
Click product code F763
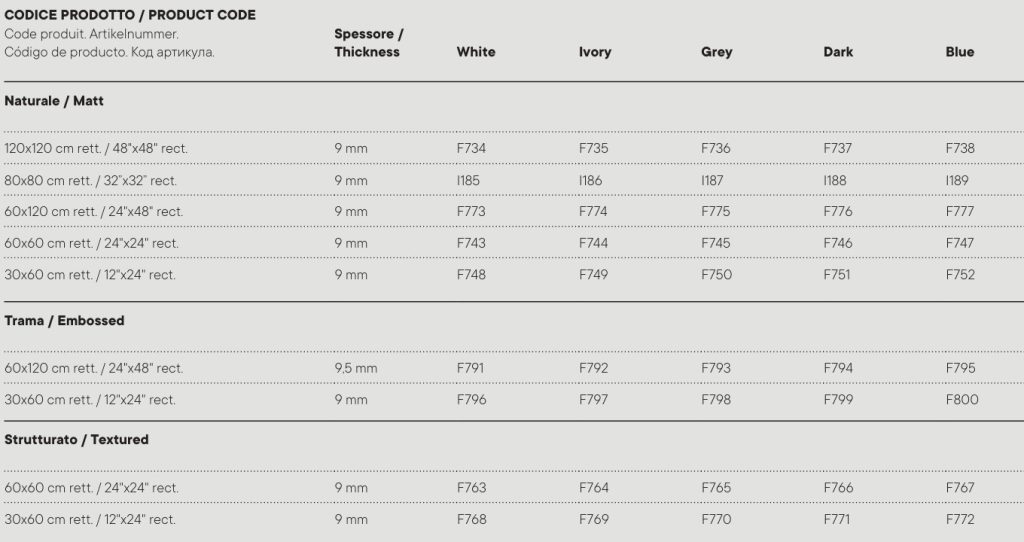pos(471,488)
